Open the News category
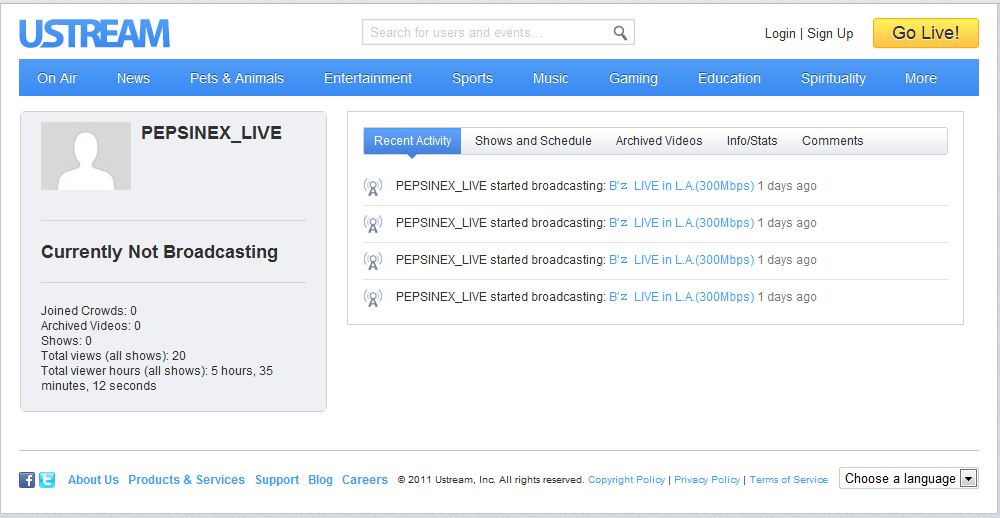This screenshot has width=1000, height=518. point(133,78)
